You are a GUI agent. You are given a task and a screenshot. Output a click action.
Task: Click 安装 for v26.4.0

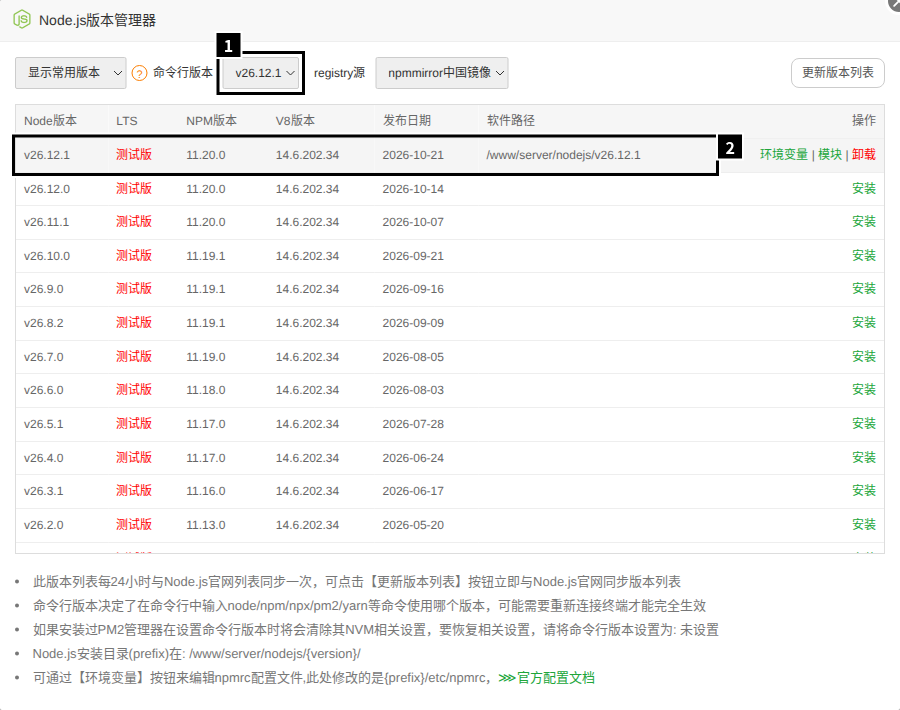click(864, 457)
